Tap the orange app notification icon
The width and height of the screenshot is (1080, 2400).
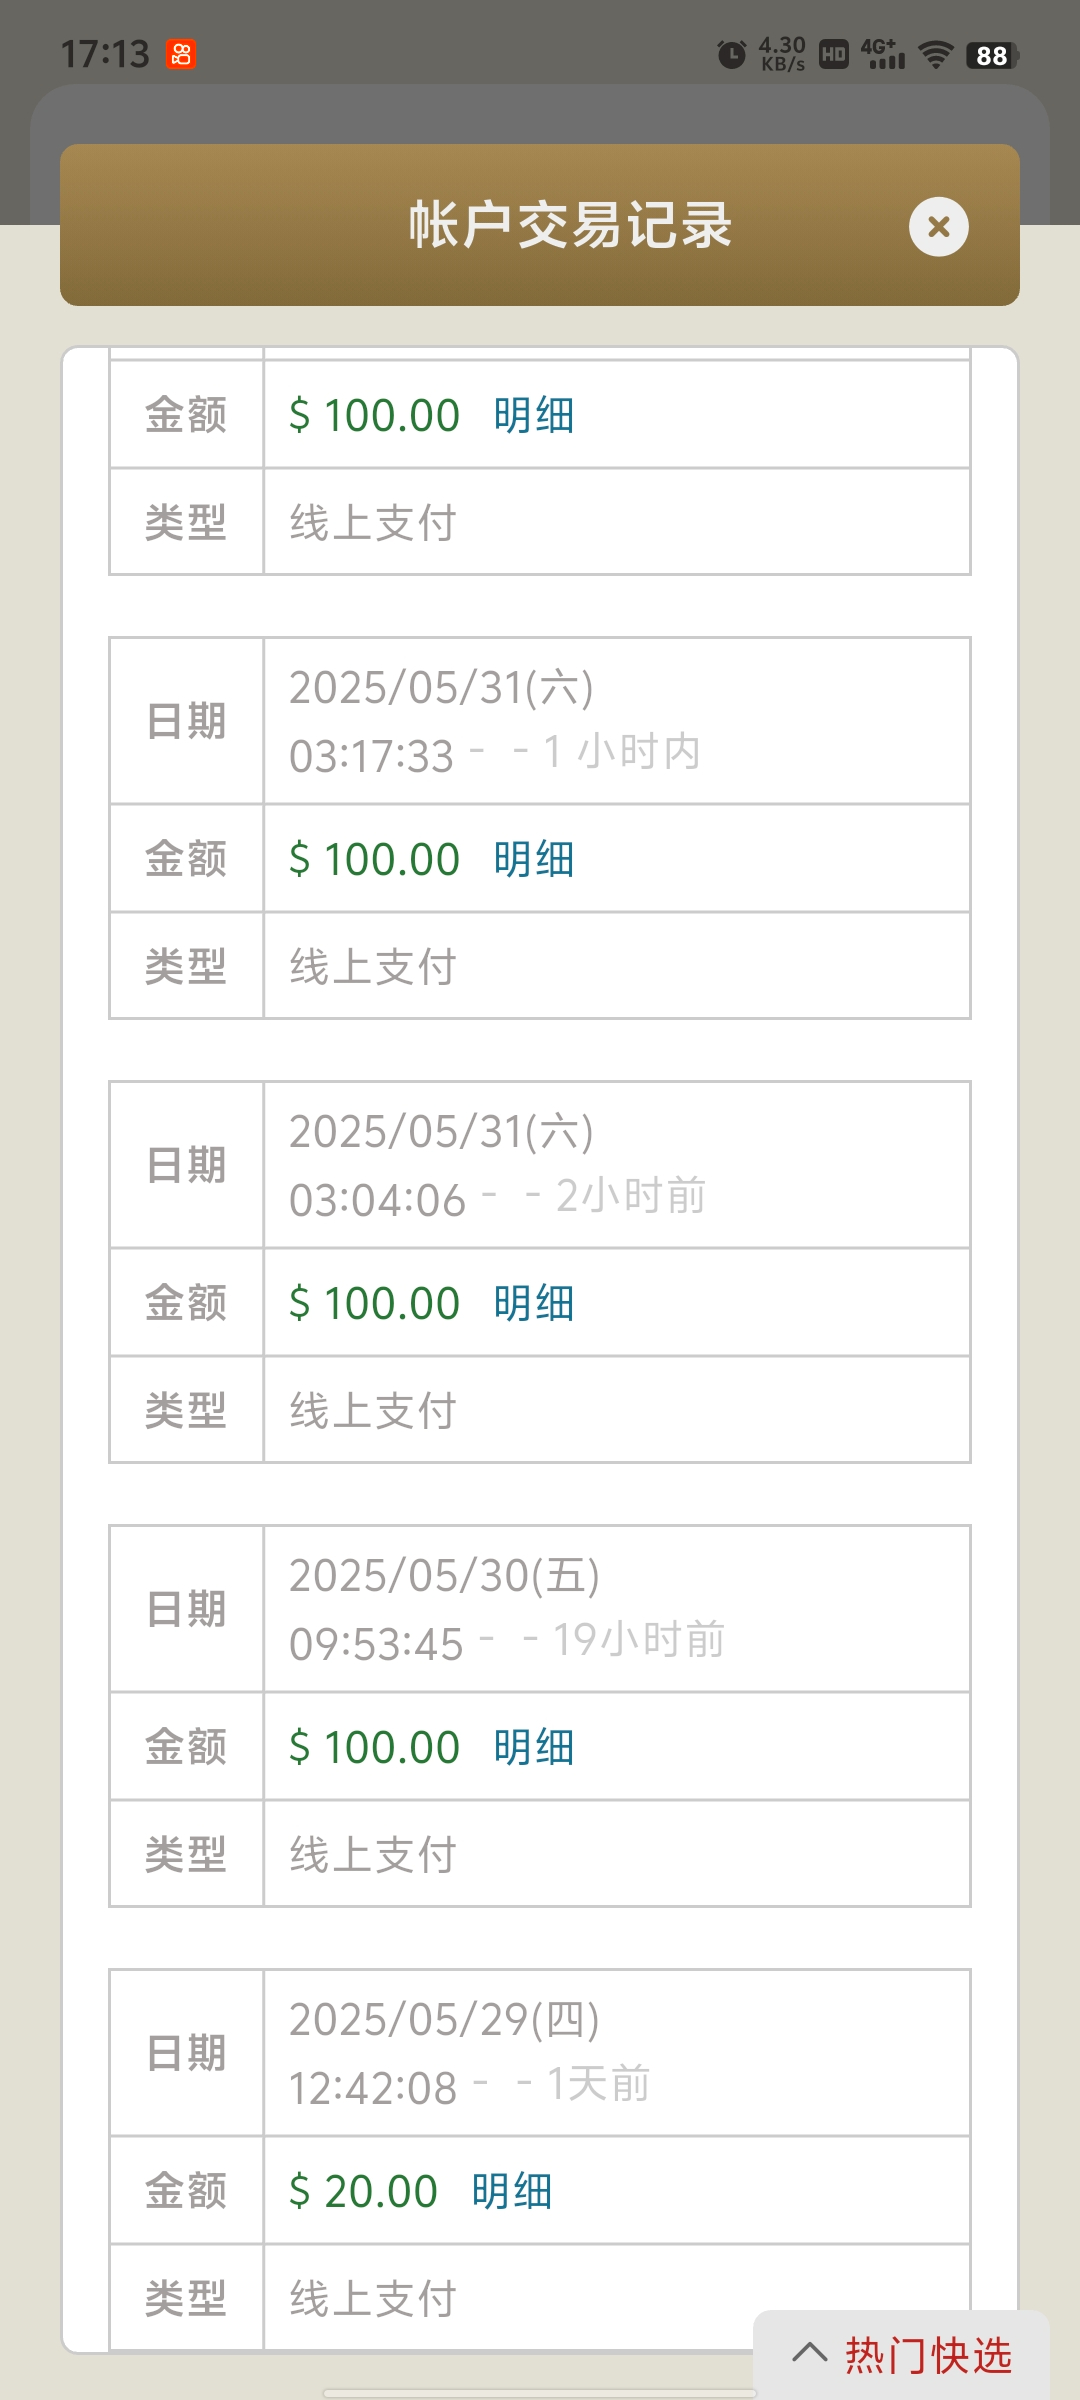181,54
